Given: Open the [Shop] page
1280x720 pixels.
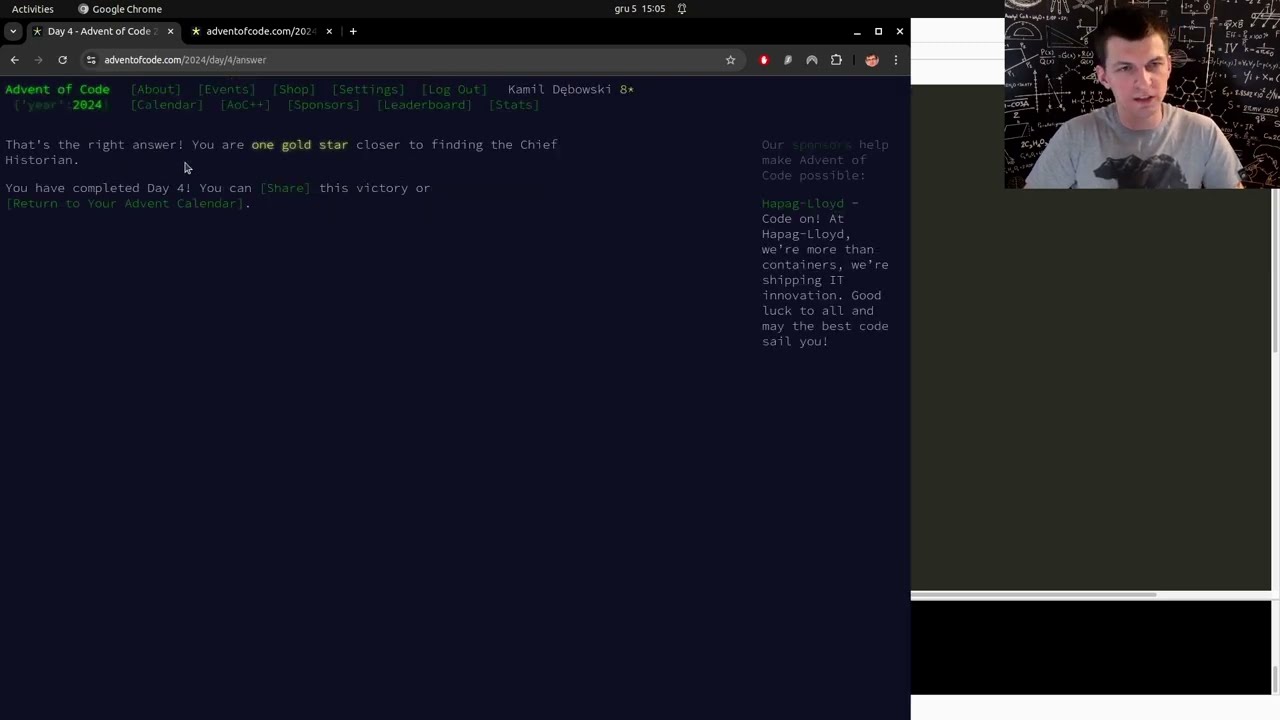Looking at the screenshot, I should (x=294, y=89).
